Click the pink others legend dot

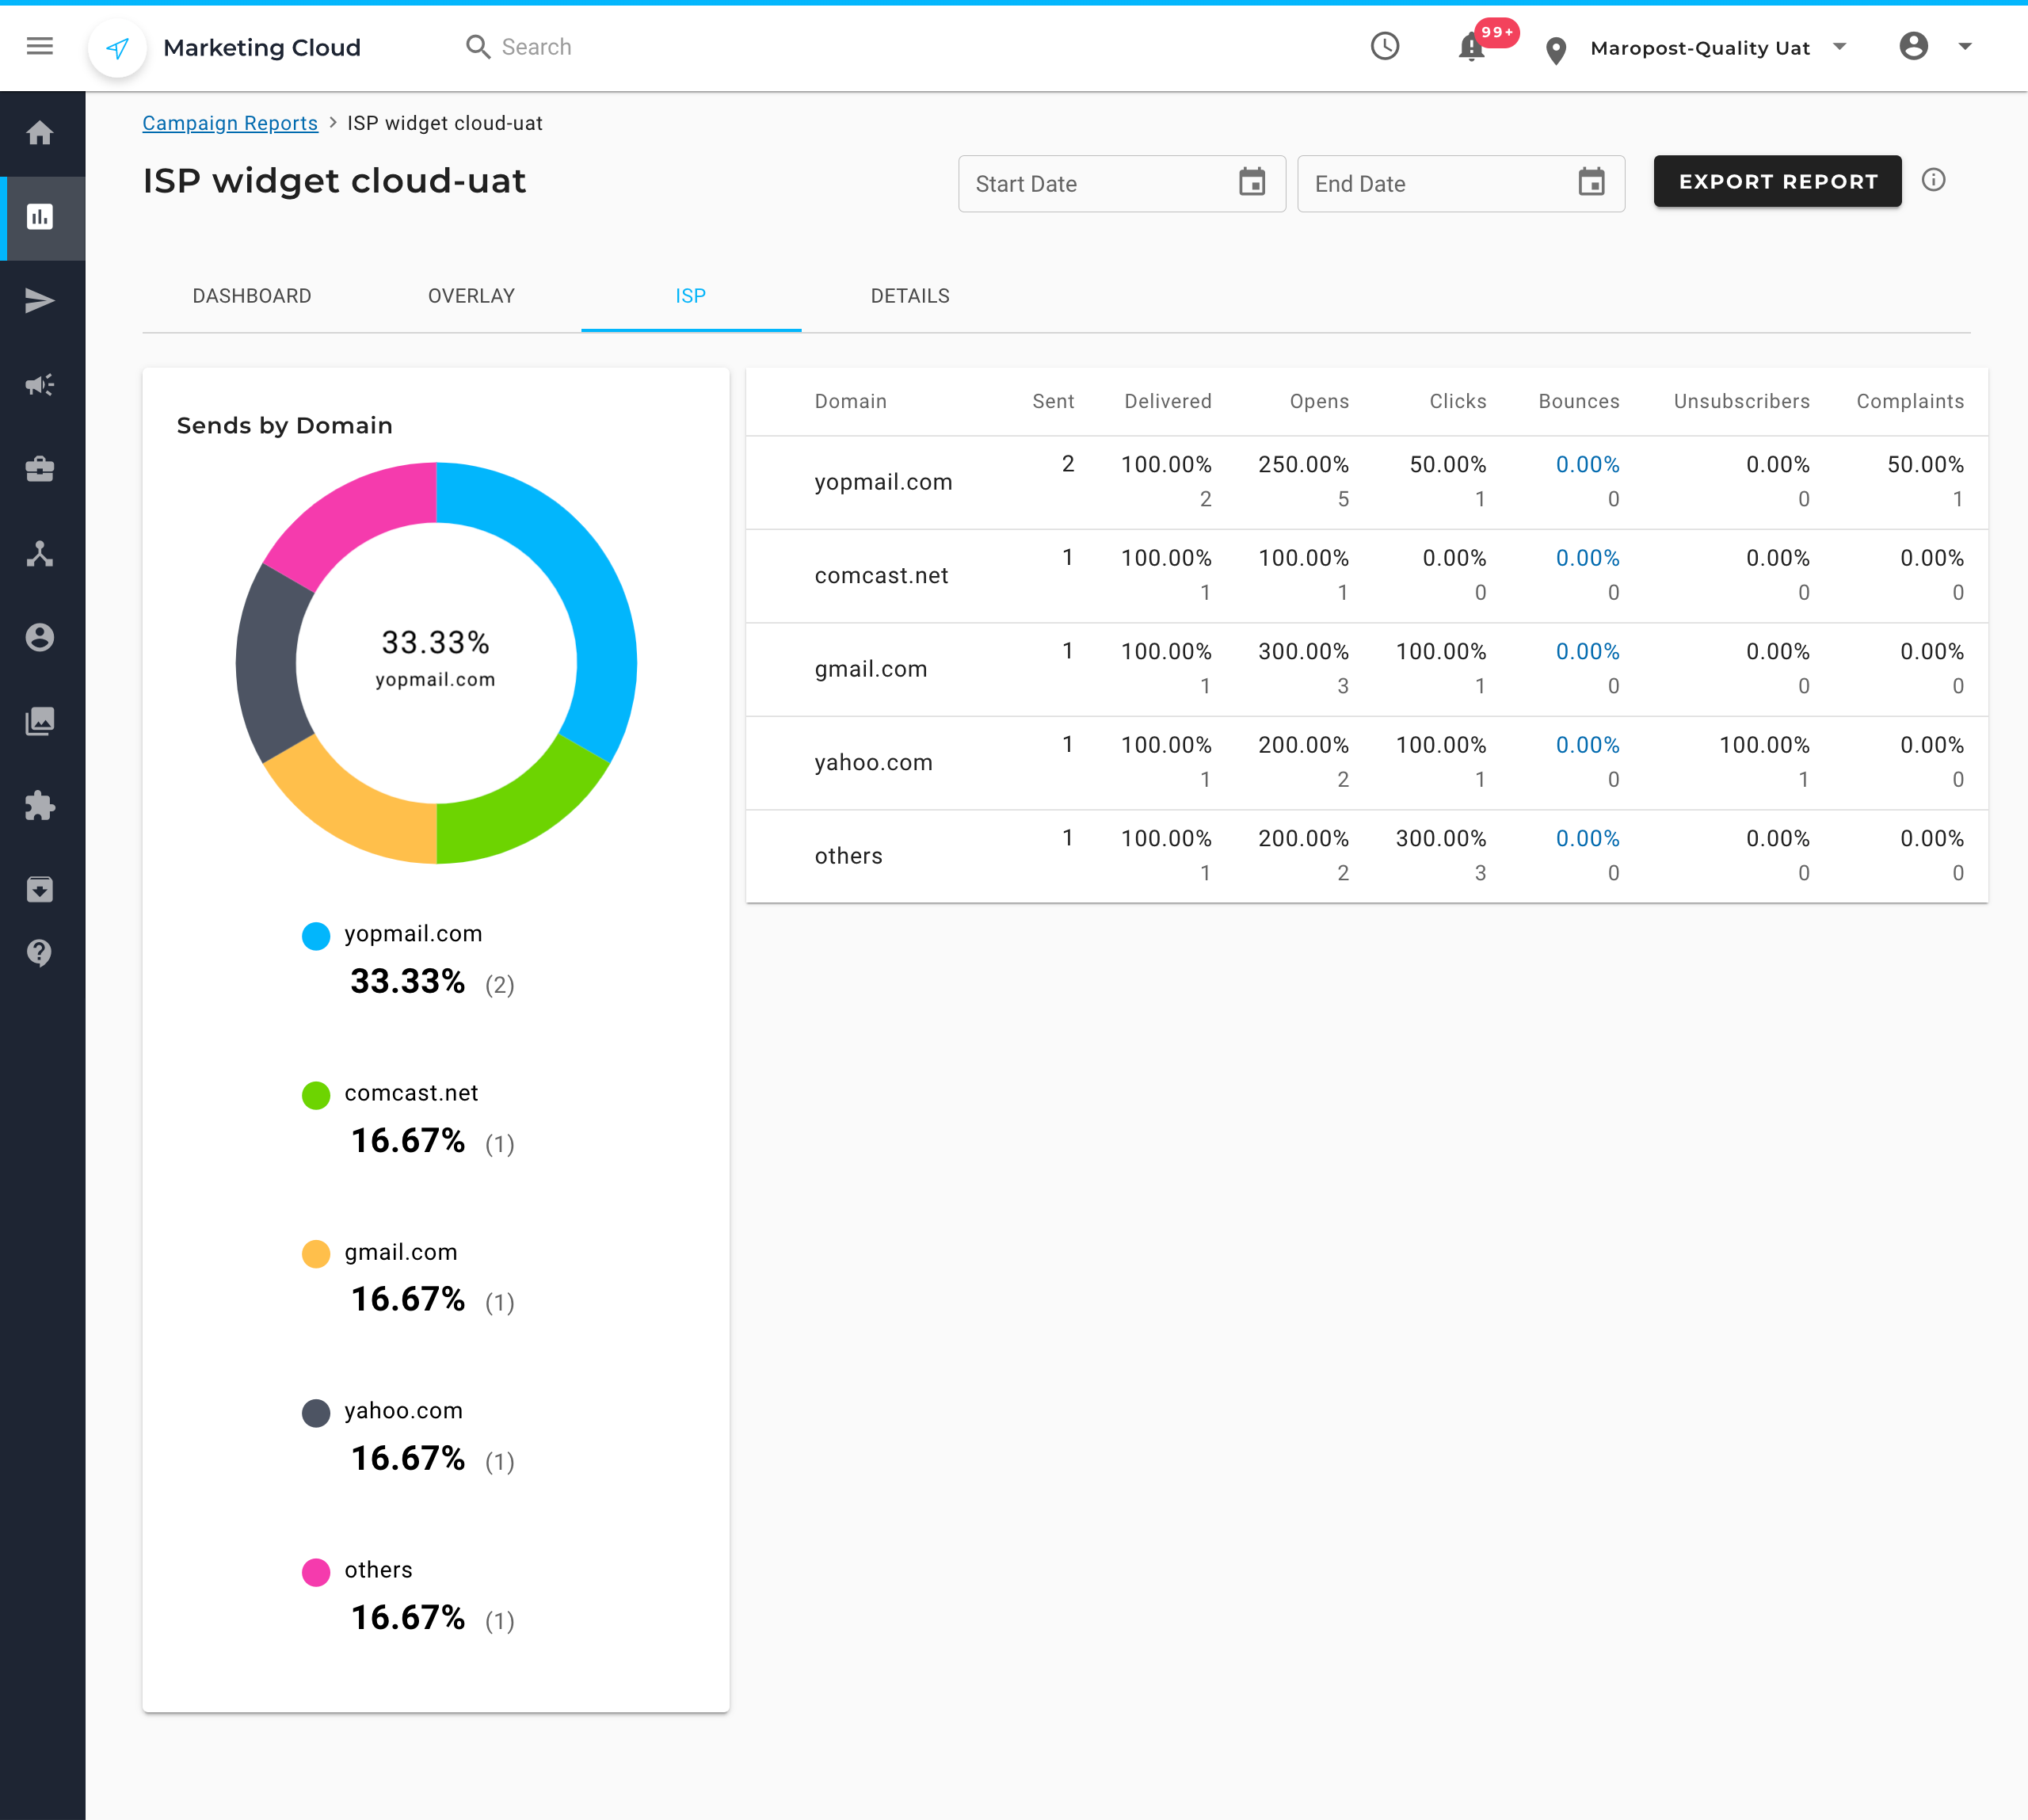[x=316, y=1572]
